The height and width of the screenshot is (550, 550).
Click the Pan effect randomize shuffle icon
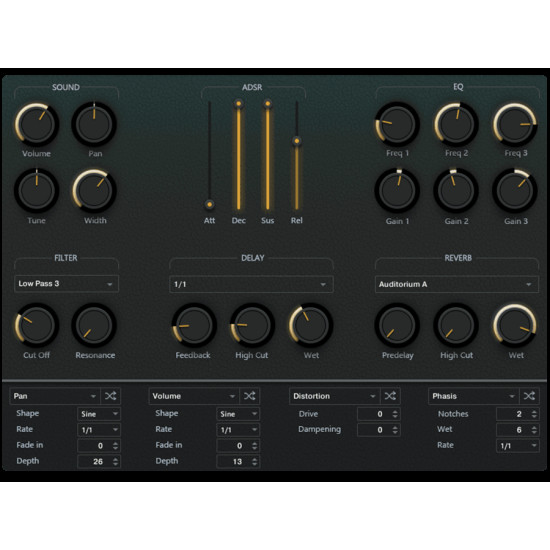[x=110, y=396]
